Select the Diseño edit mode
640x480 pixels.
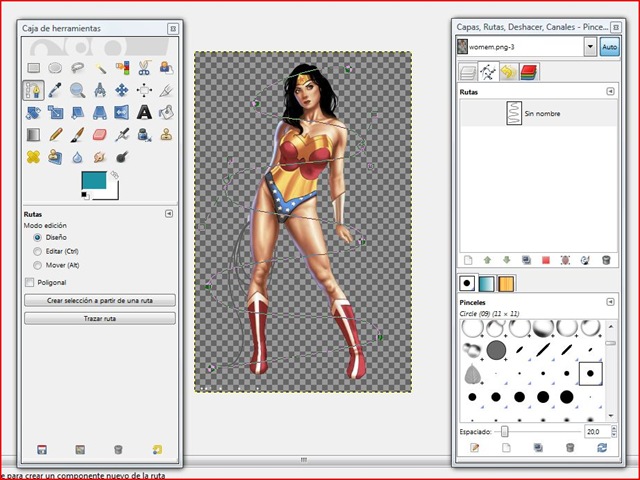coord(38,238)
